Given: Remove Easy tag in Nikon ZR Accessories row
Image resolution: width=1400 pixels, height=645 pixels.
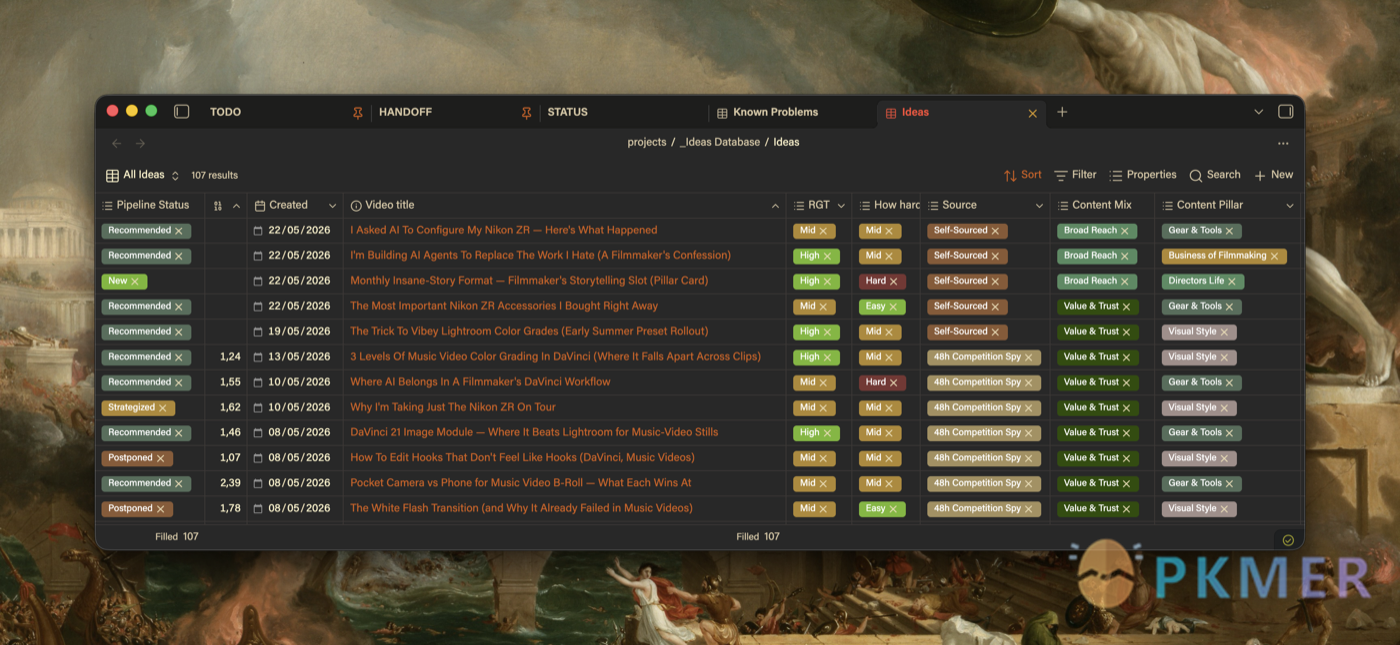Looking at the screenshot, I should pos(893,307).
